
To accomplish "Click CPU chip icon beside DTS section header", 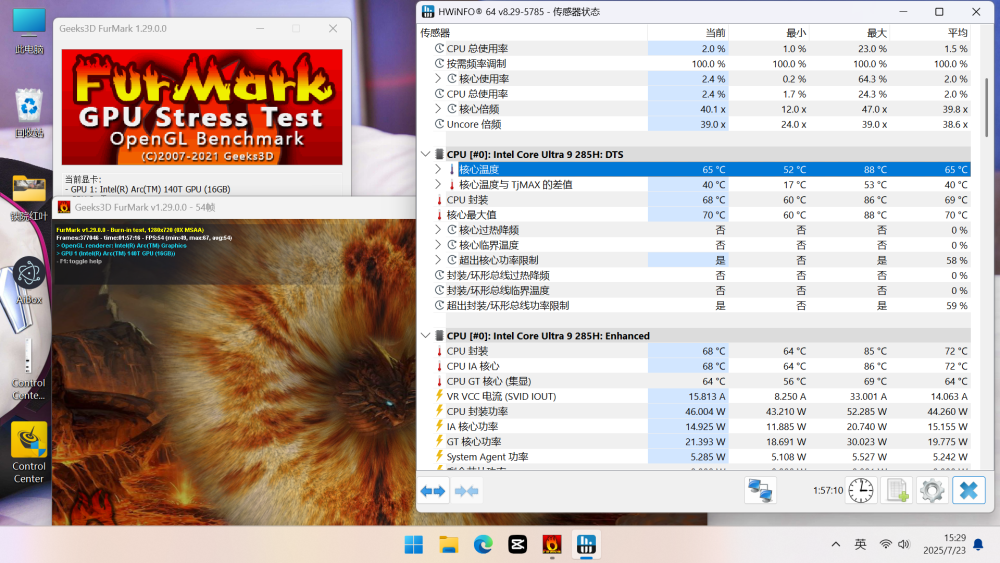I will (439, 154).
